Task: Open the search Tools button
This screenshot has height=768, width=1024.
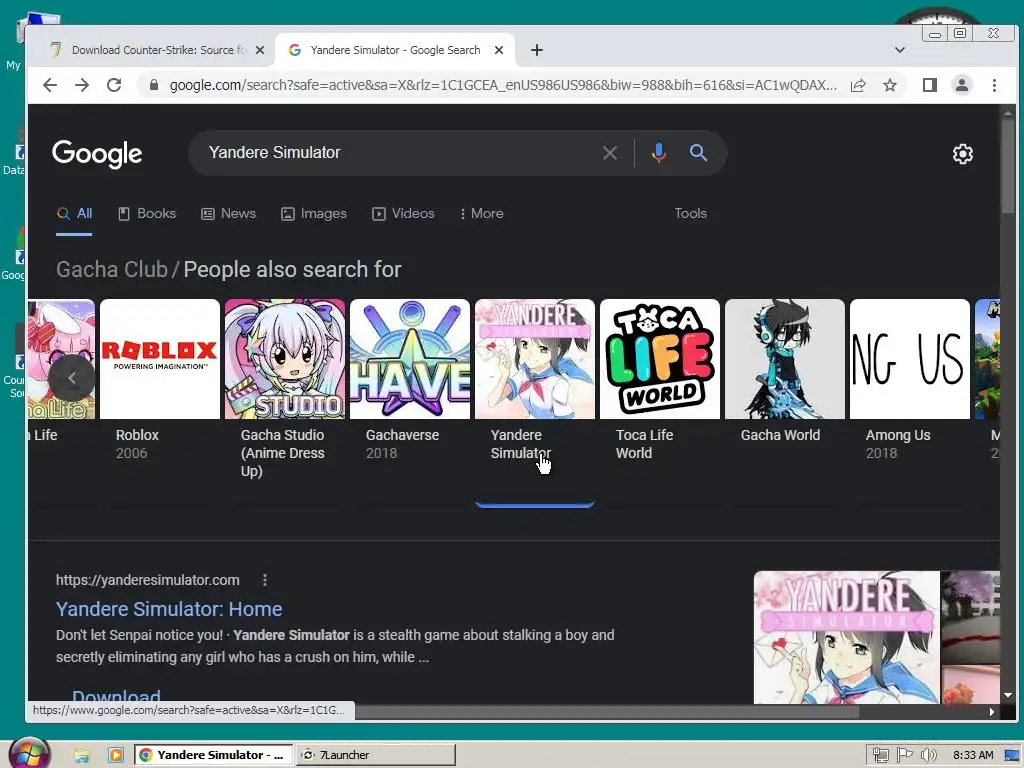Action: [x=690, y=214]
